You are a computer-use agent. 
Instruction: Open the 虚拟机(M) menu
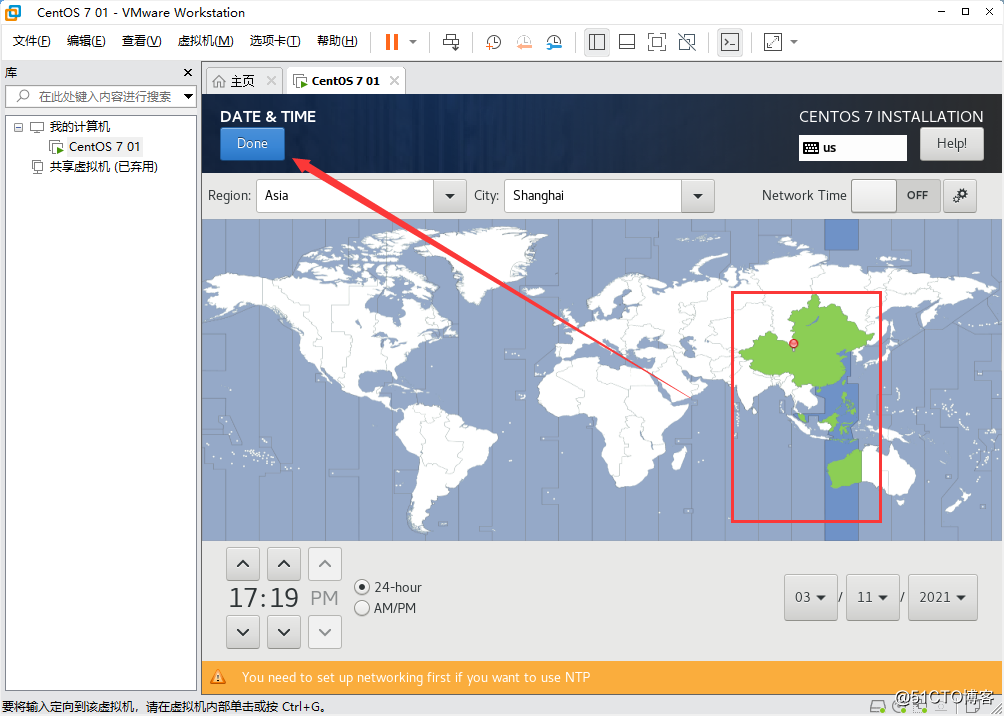[205, 42]
